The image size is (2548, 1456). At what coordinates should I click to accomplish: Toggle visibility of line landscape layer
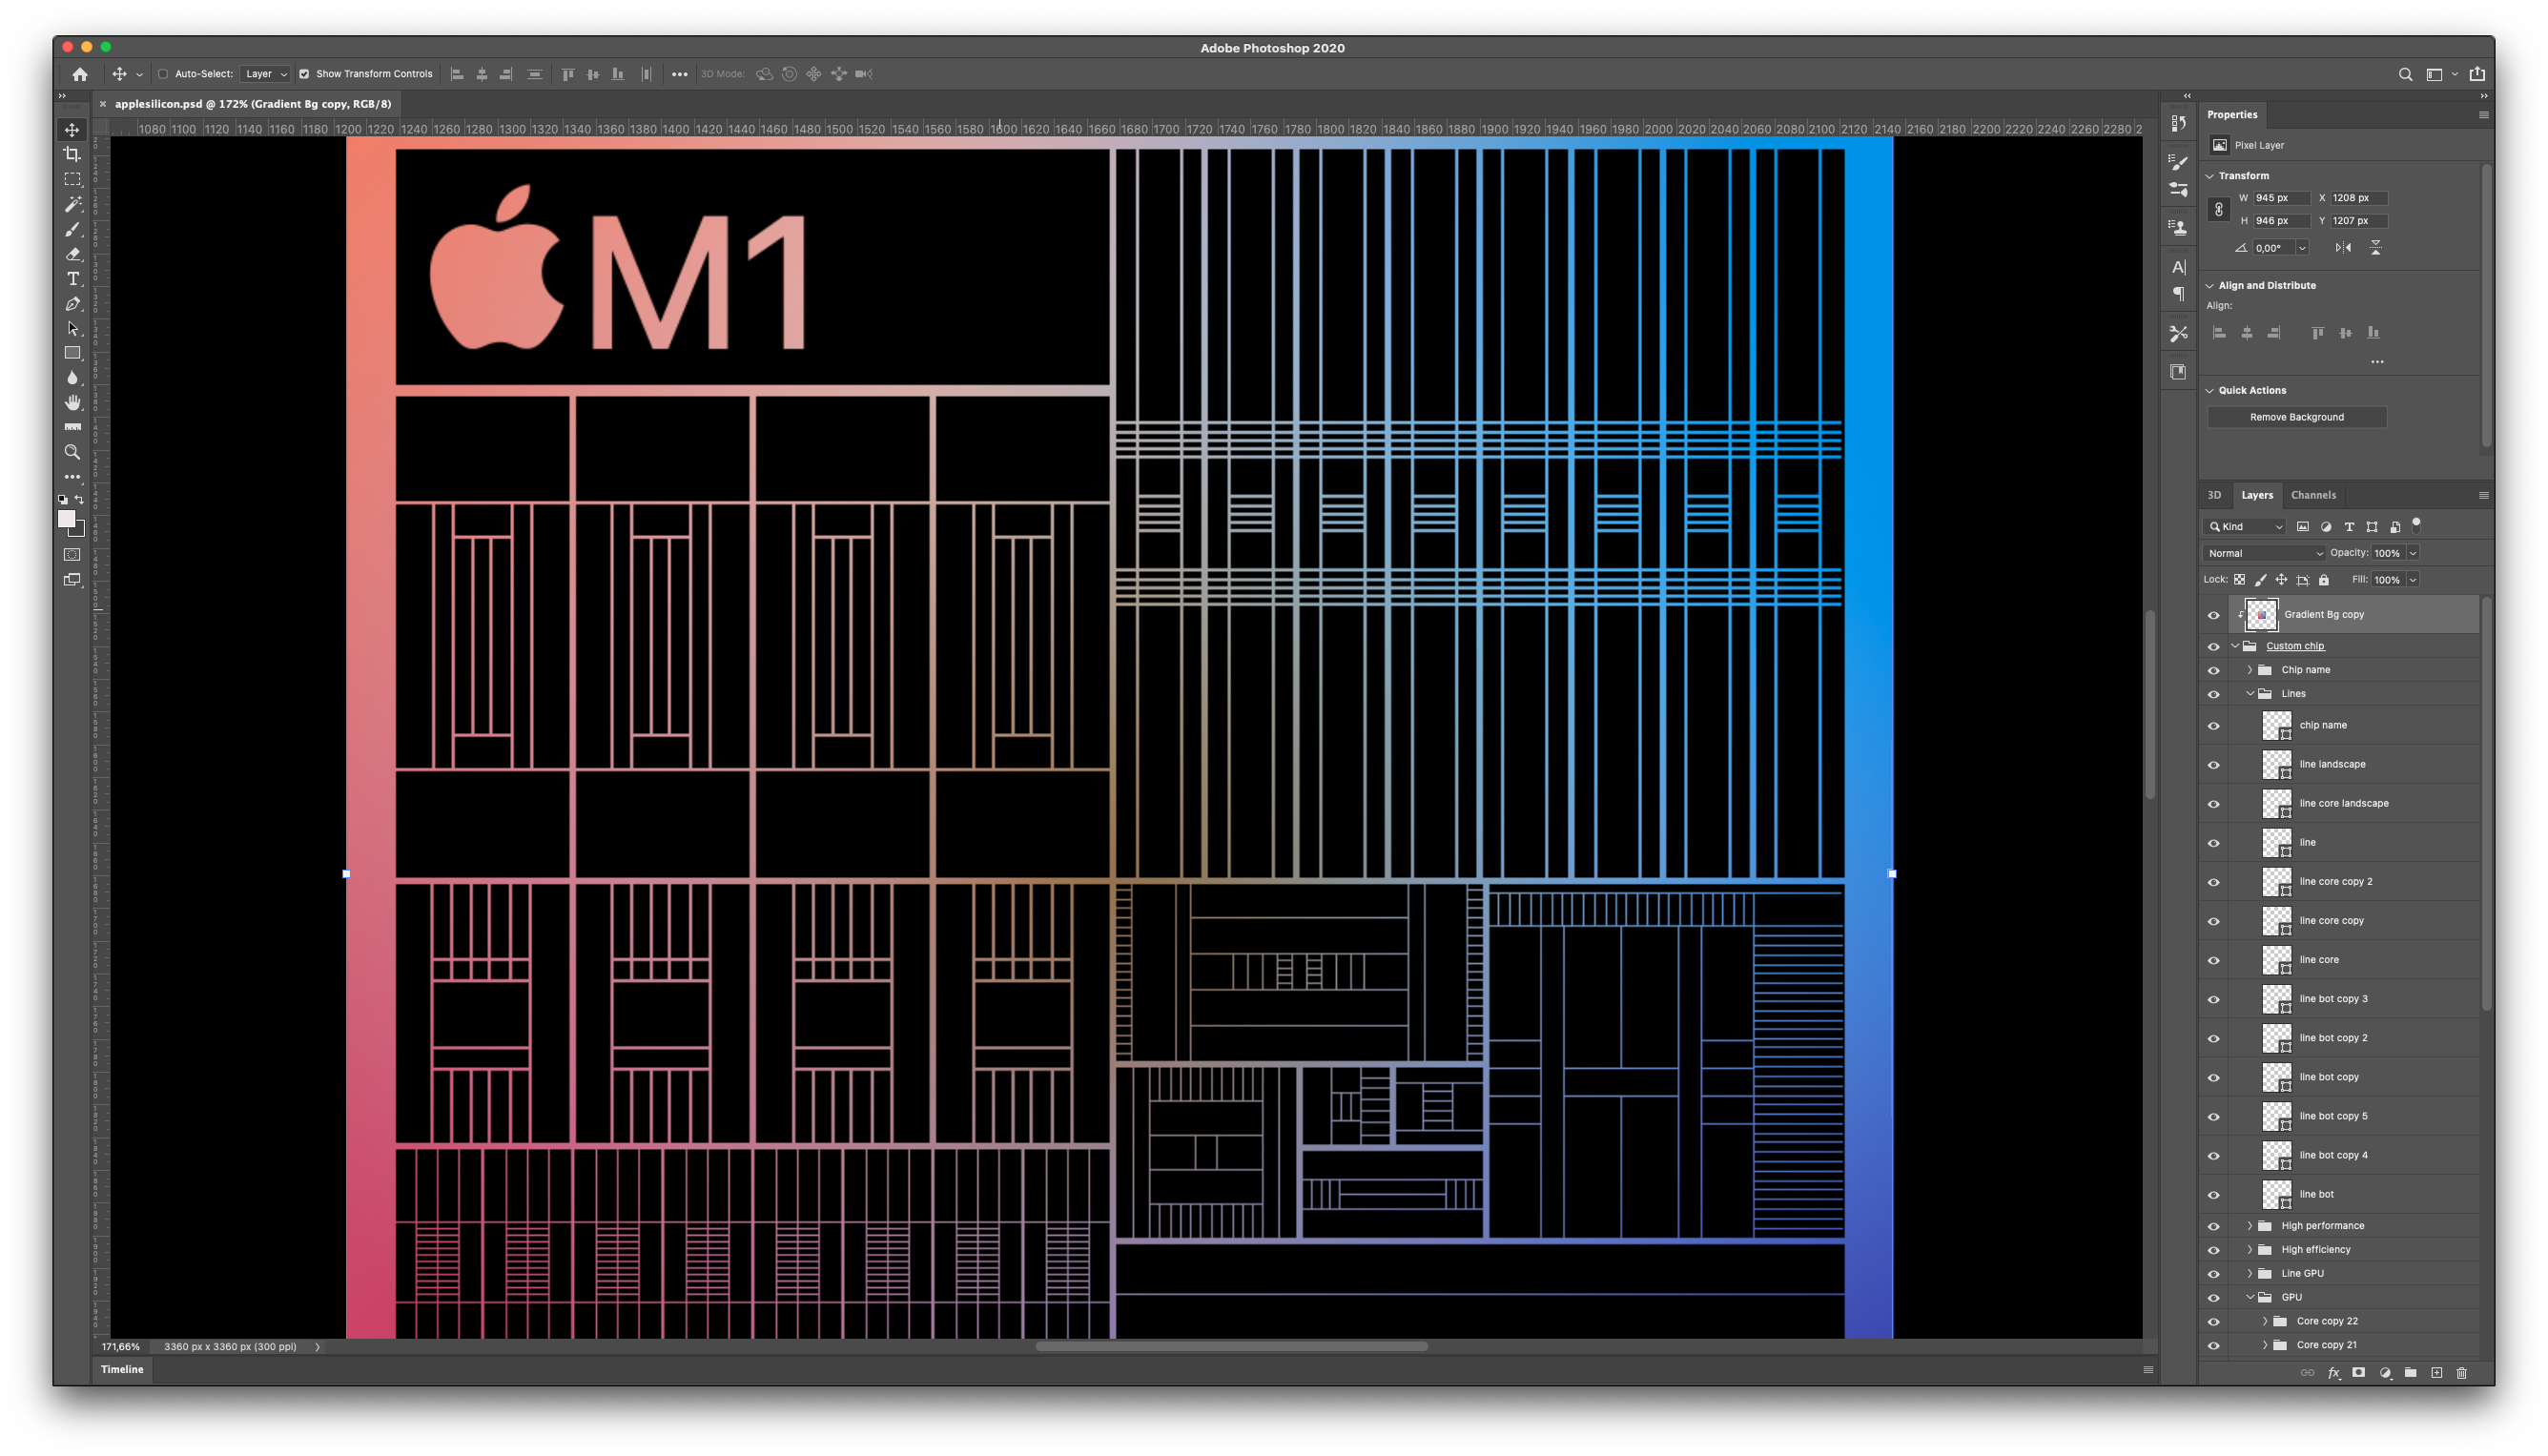(2213, 765)
